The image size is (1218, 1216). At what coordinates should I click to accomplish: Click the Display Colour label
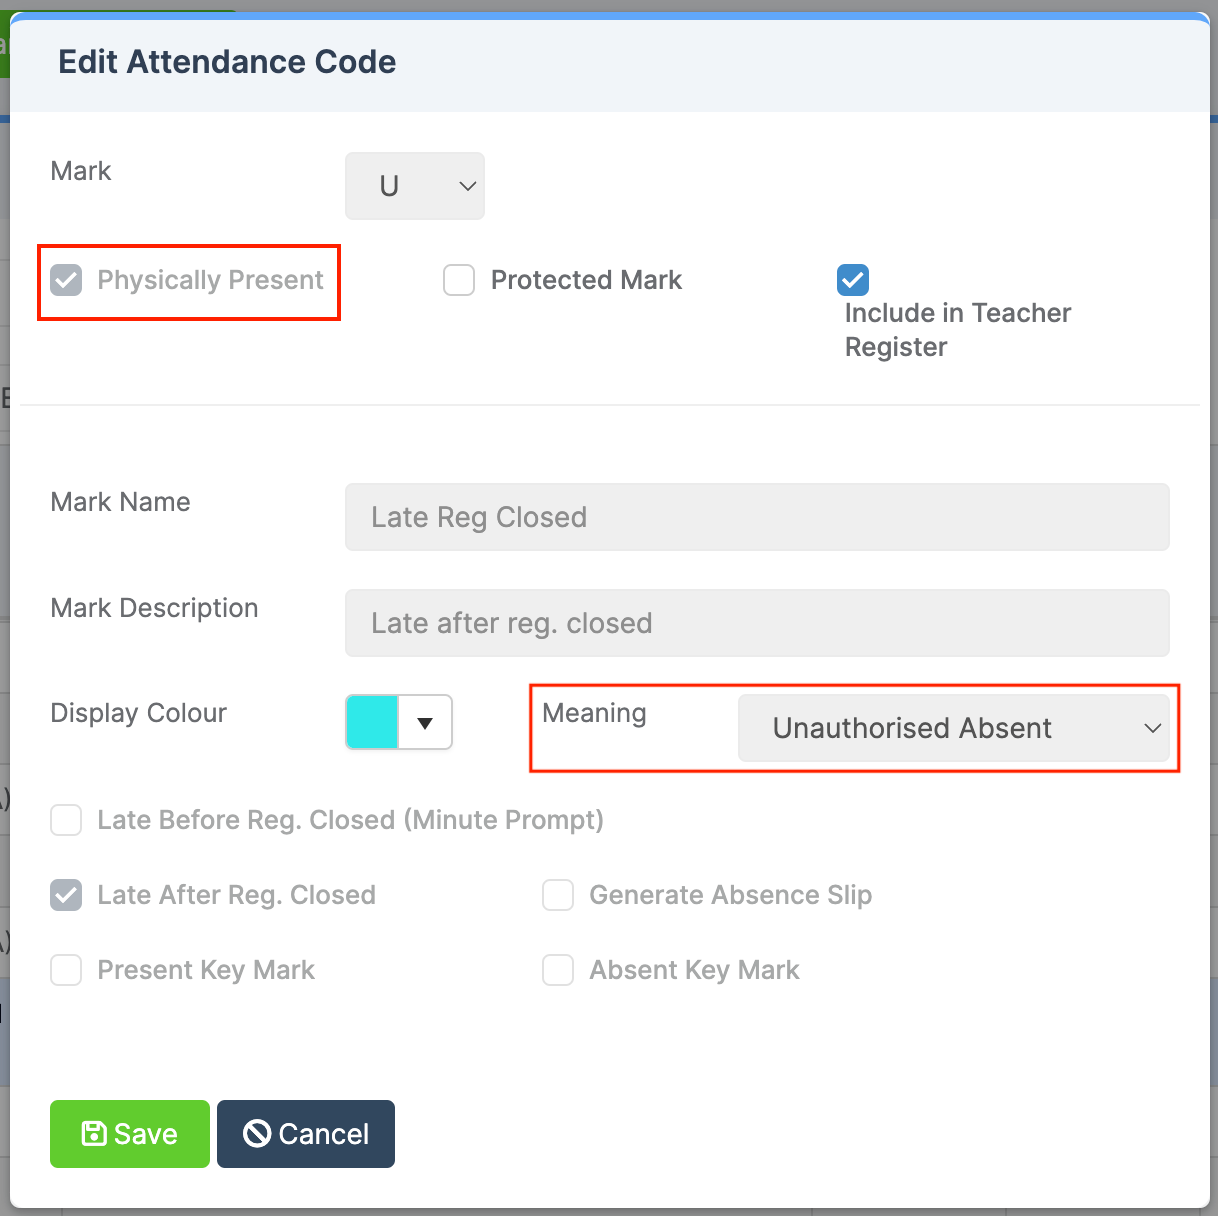click(139, 713)
